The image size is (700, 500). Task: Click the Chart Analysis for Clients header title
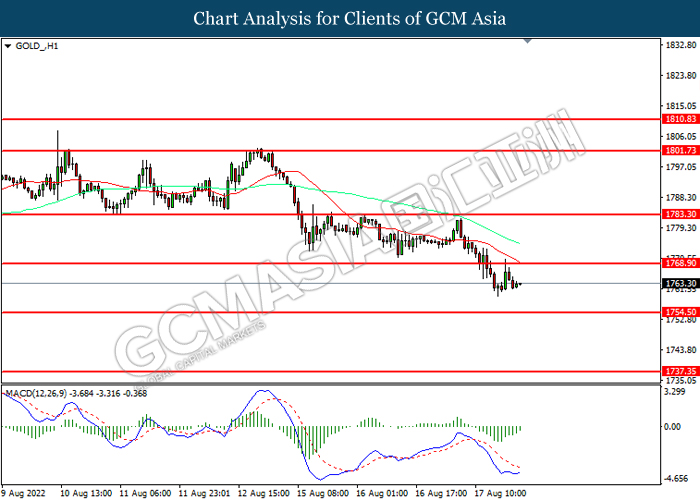coord(350,18)
